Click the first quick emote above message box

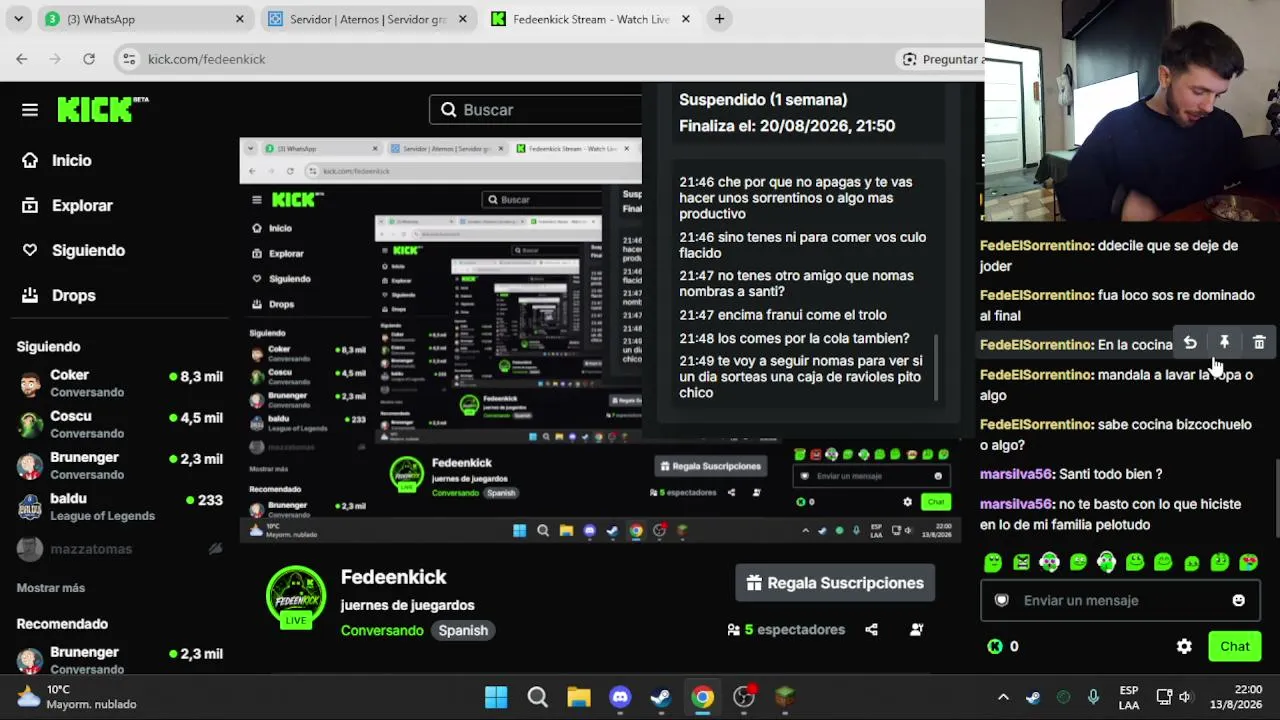click(992, 563)
